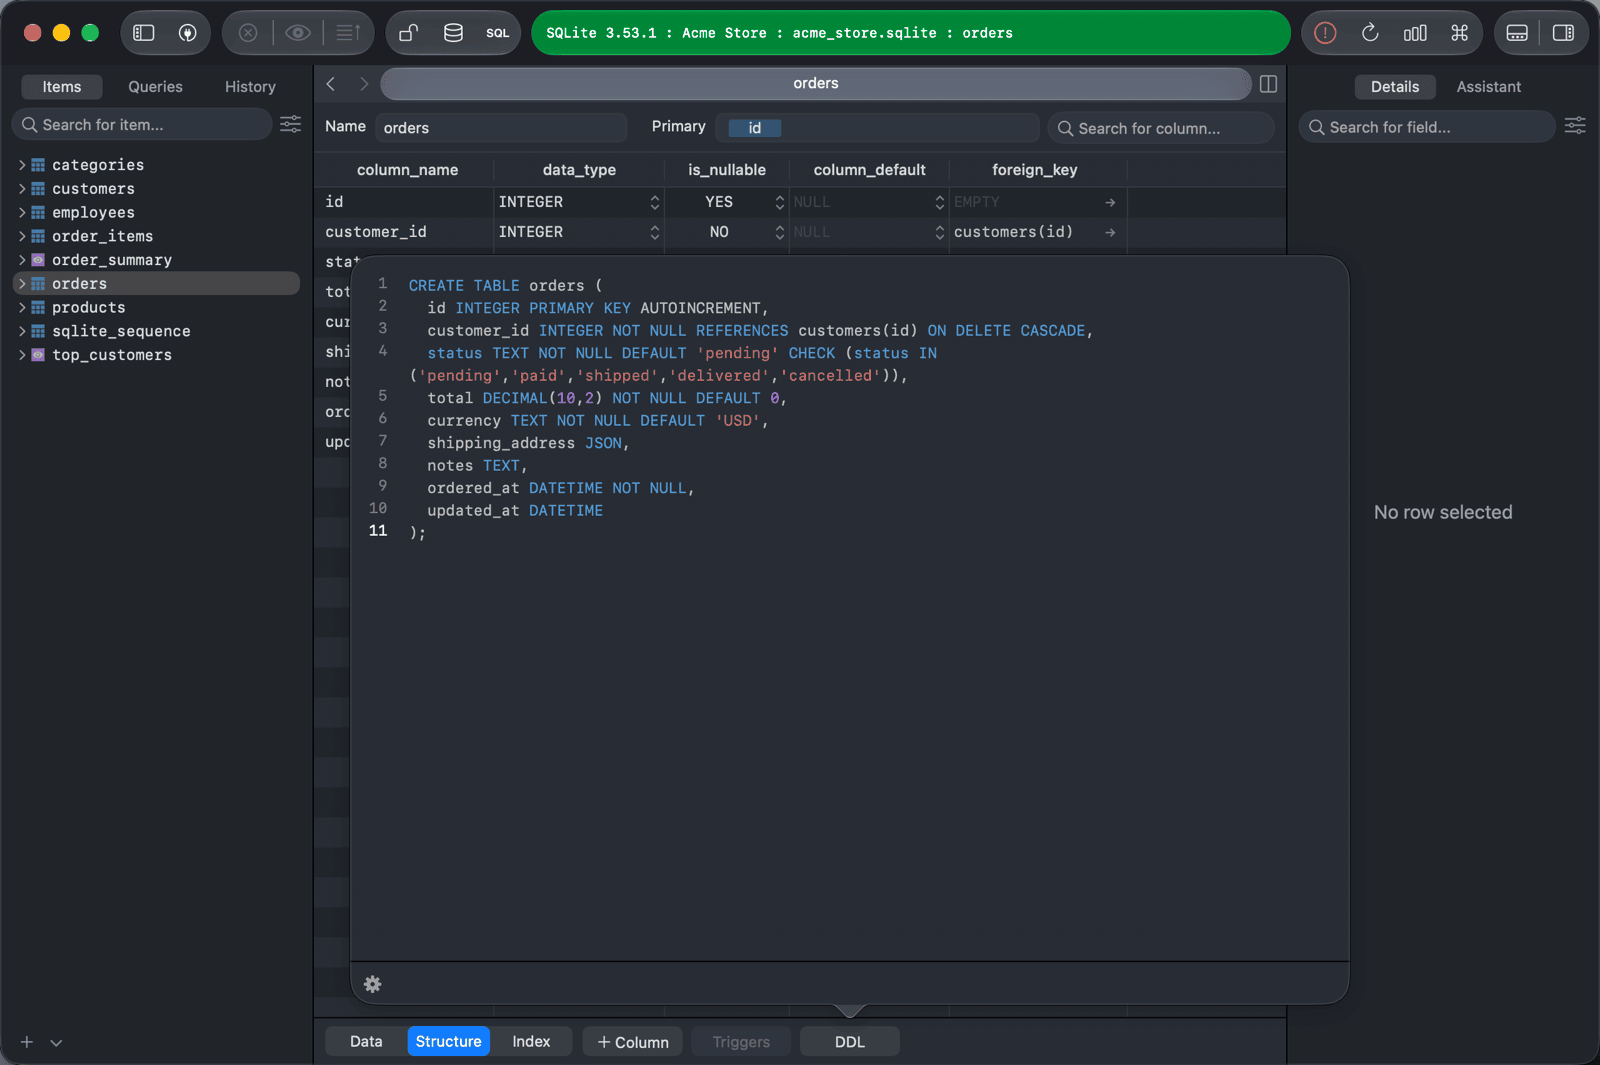
Task: Expand the products table
Action: 22,308
